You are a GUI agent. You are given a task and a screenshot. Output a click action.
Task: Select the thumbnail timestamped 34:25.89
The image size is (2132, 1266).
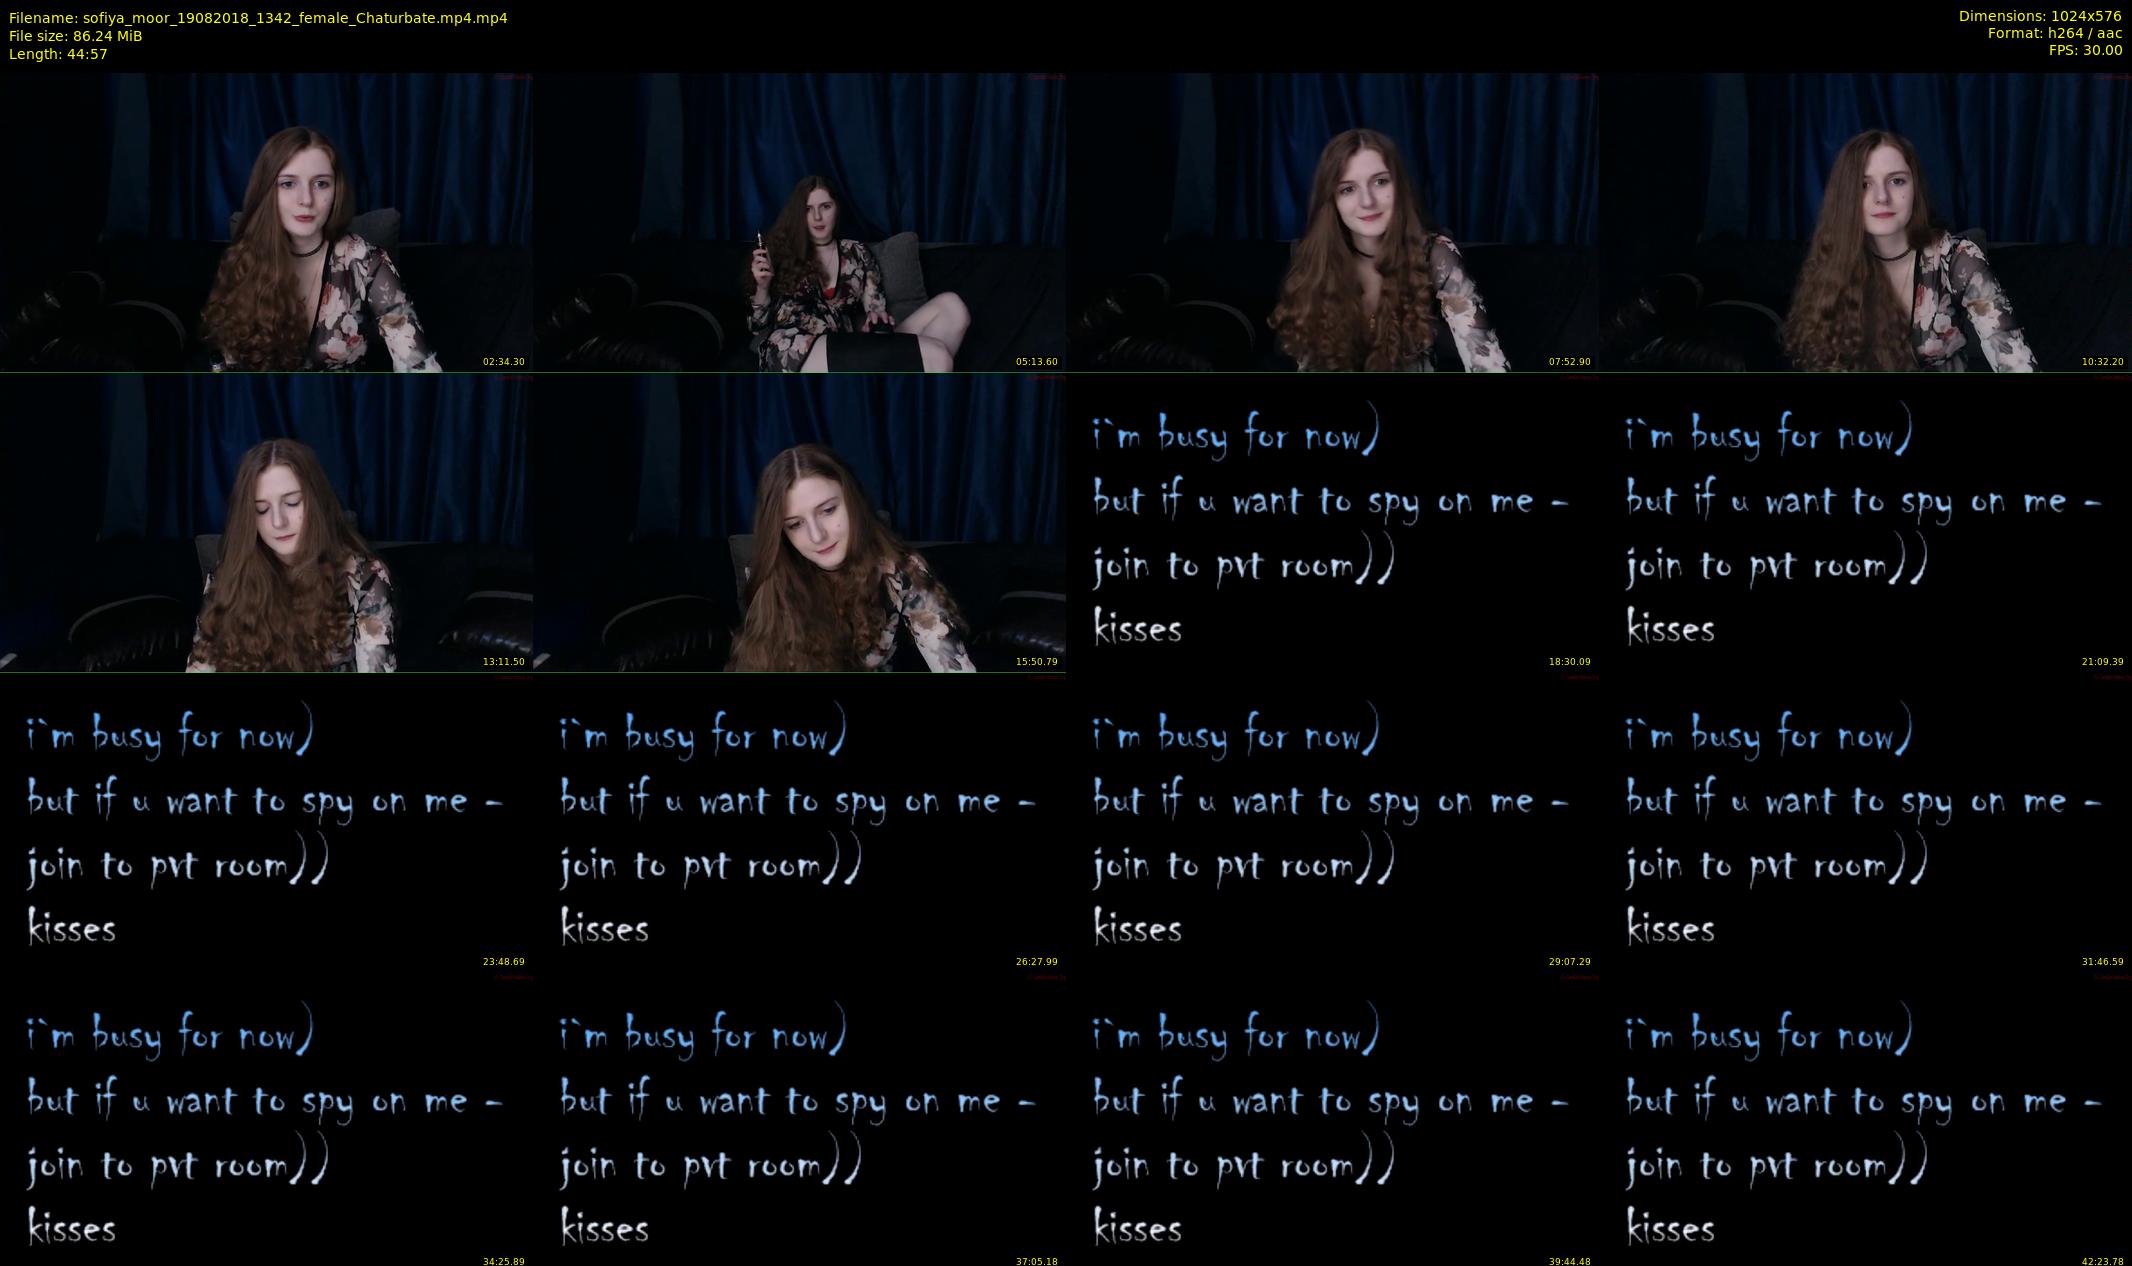pyautogui.click(x=266, y=1119)
